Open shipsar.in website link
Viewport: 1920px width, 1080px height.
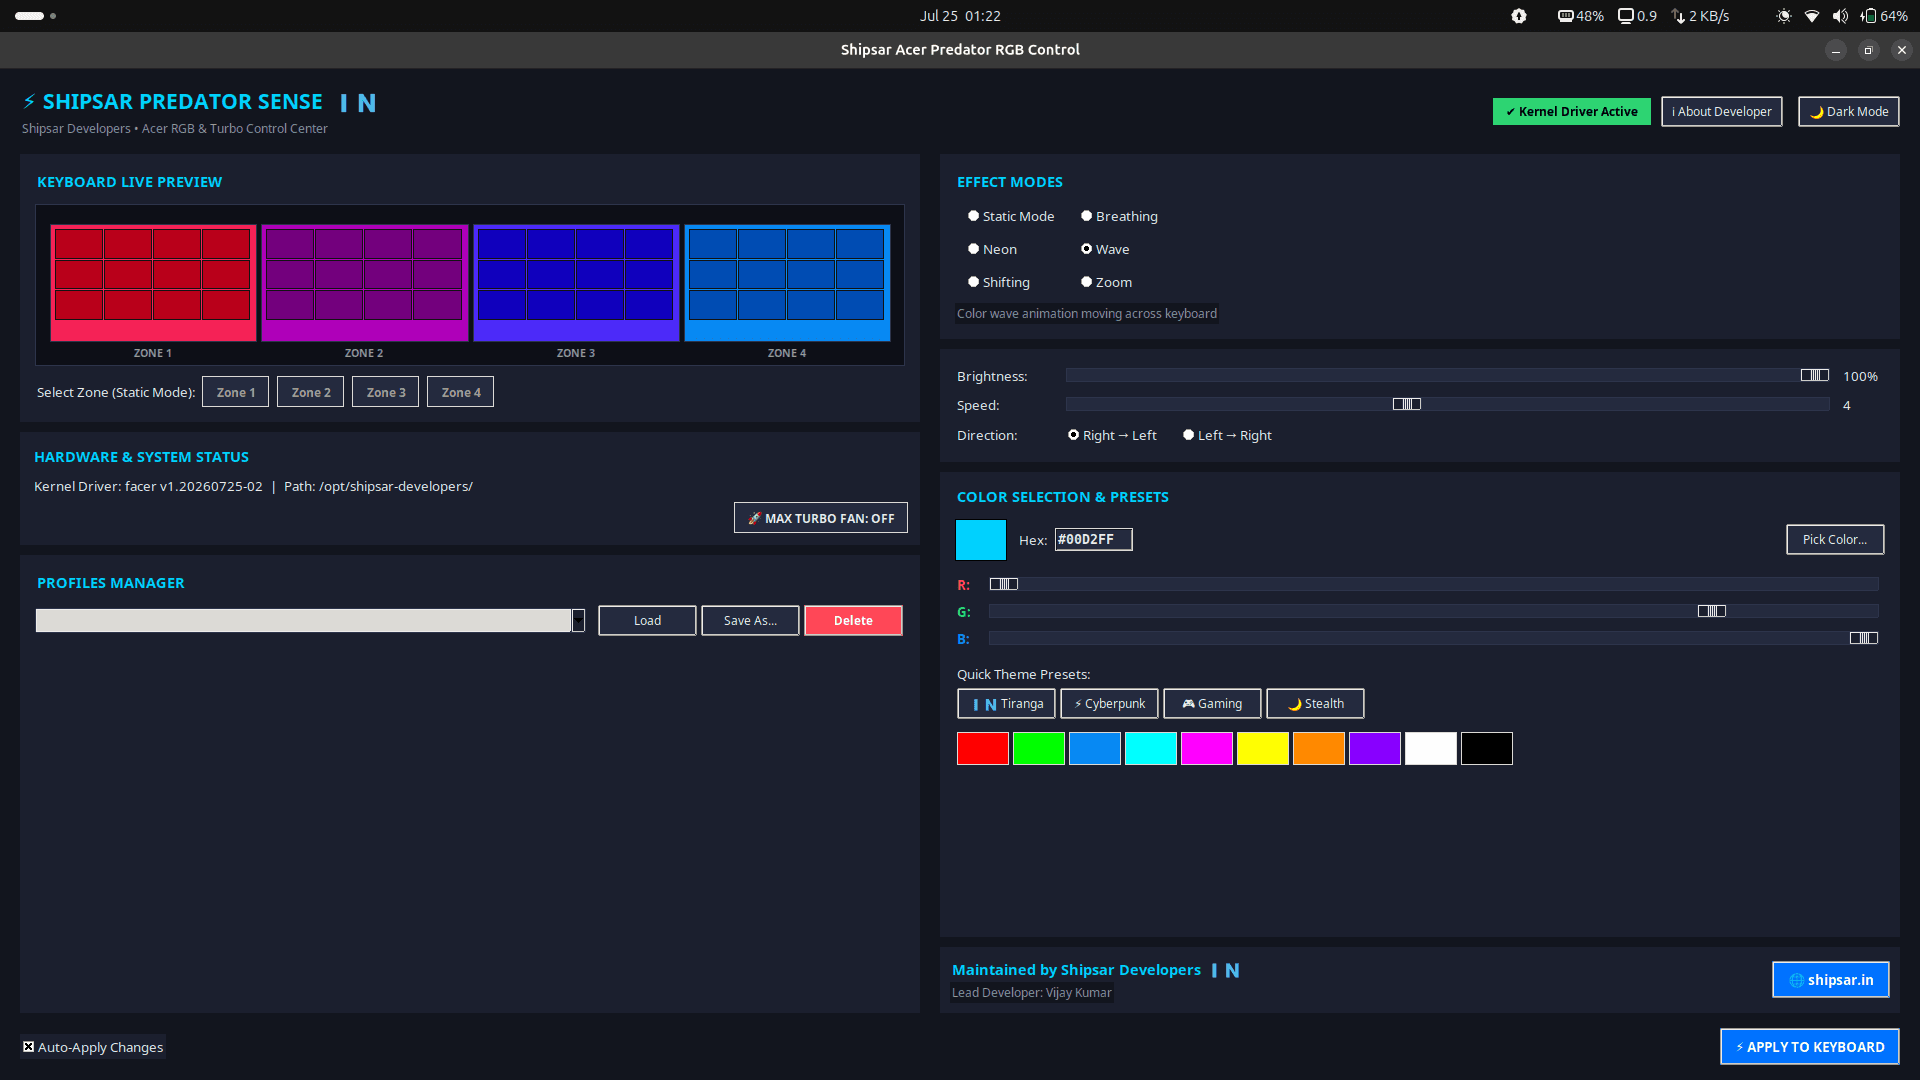tap(1830, 979)
